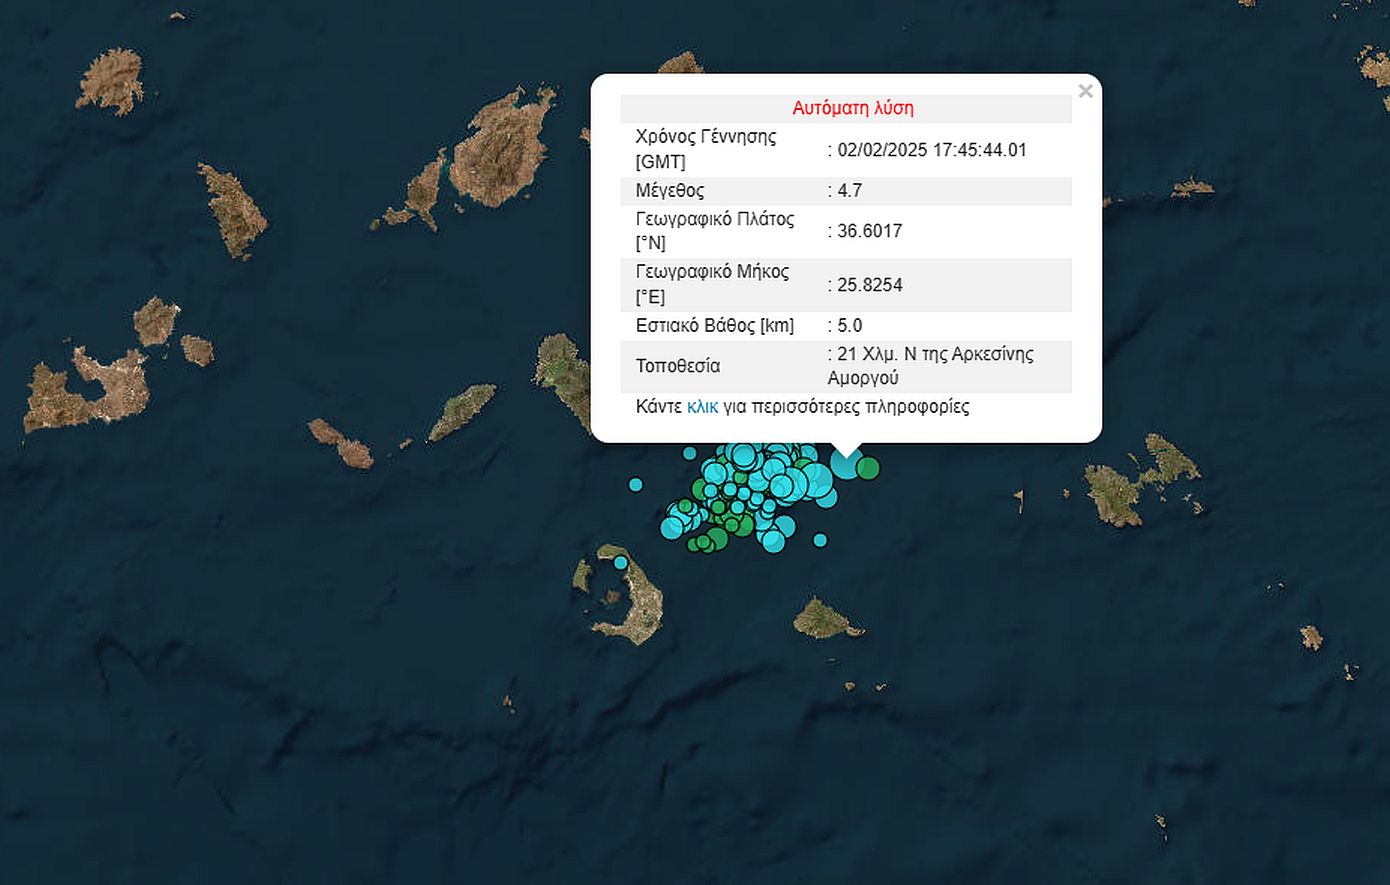
Task: Close the earthquake info popup
Action: (1085, 91)
